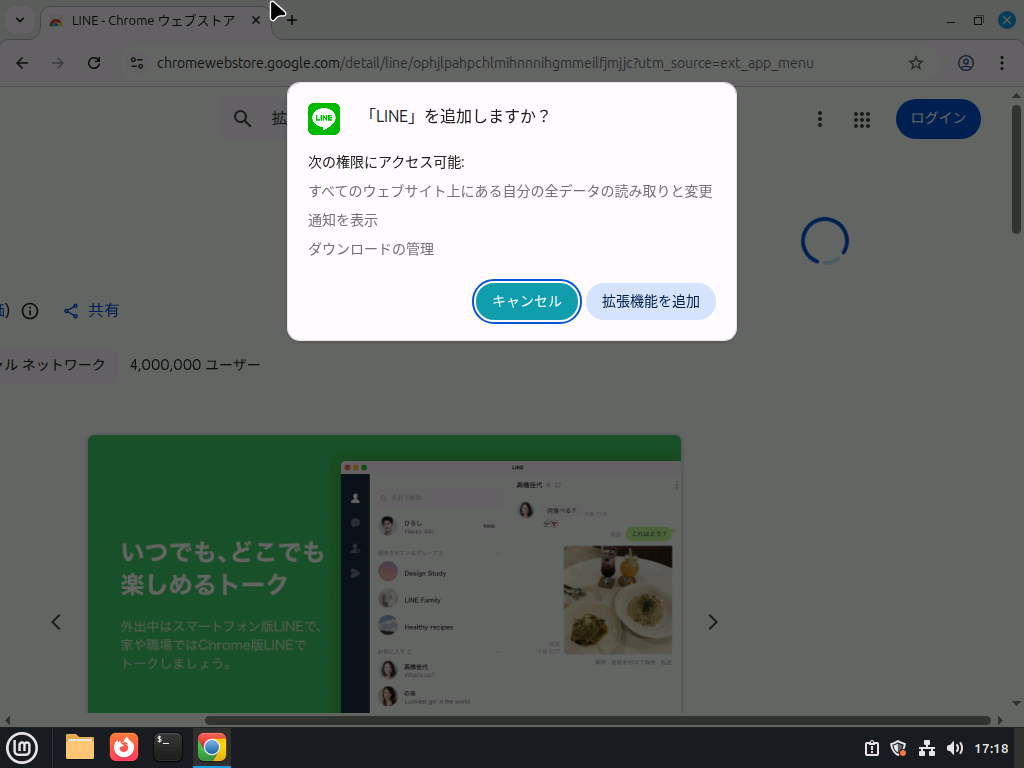Open the Chrome Web Store search magnifier
The height and width of the screenshot is (768, 1024).
pyautogui.click(x=241, y=117)
